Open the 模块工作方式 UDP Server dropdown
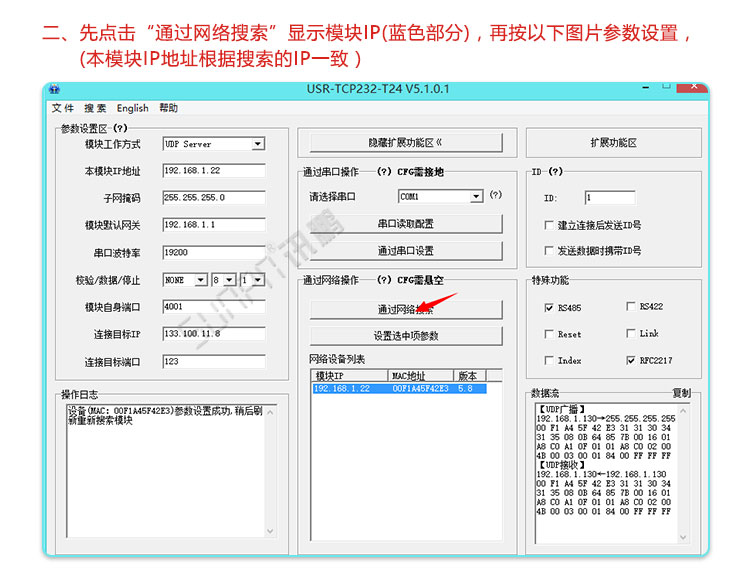 257,144
